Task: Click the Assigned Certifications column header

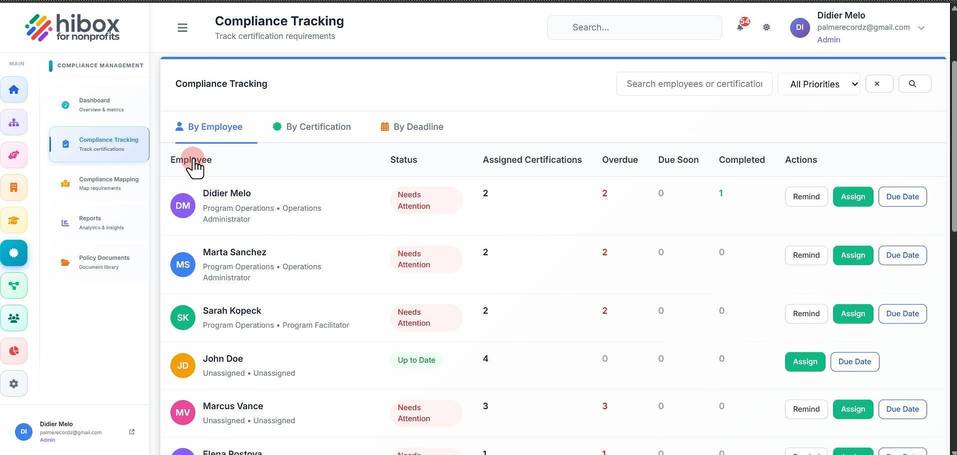Action: (532, 160)
